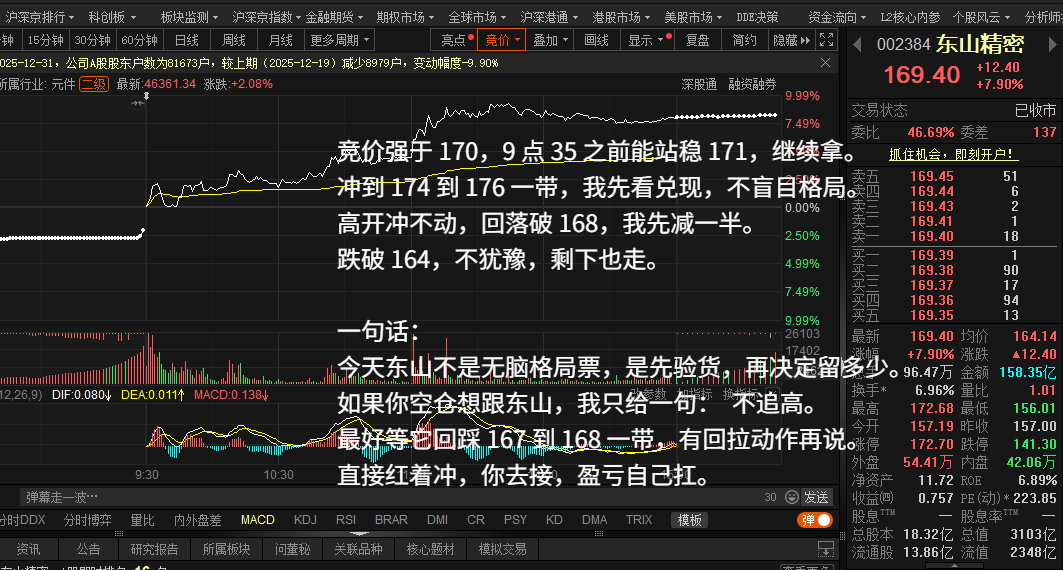Select the MACD indicator tab

[258, 520]
